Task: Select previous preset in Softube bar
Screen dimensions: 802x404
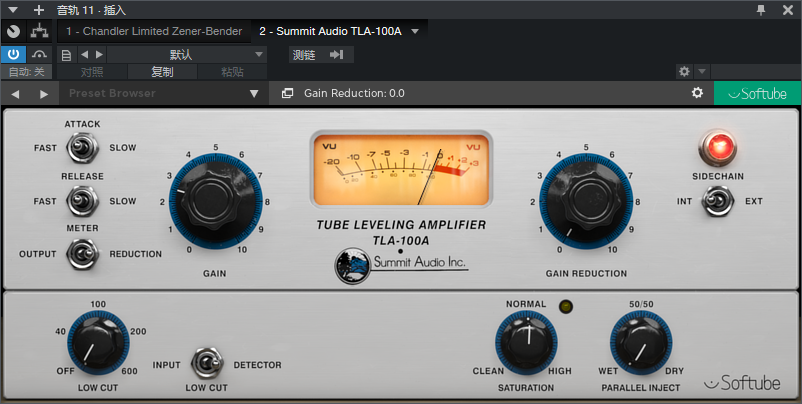Action: pyautogui.click(x=15, y=94)
